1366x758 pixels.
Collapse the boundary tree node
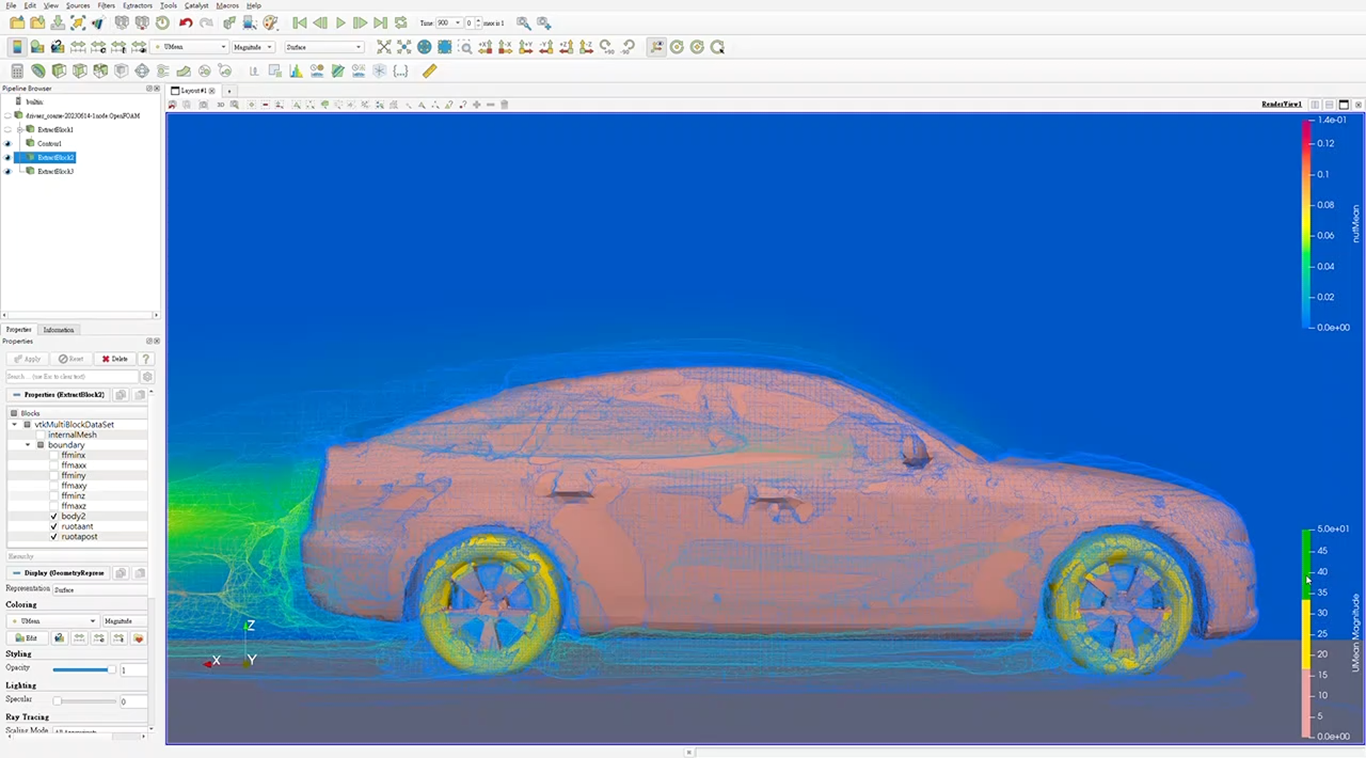(28, 445)
